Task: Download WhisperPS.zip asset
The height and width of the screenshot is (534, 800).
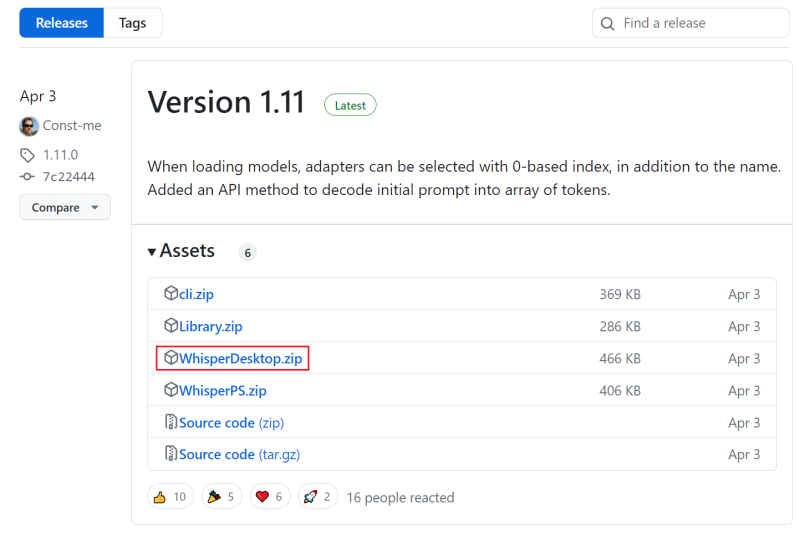Action: (222, 390)
